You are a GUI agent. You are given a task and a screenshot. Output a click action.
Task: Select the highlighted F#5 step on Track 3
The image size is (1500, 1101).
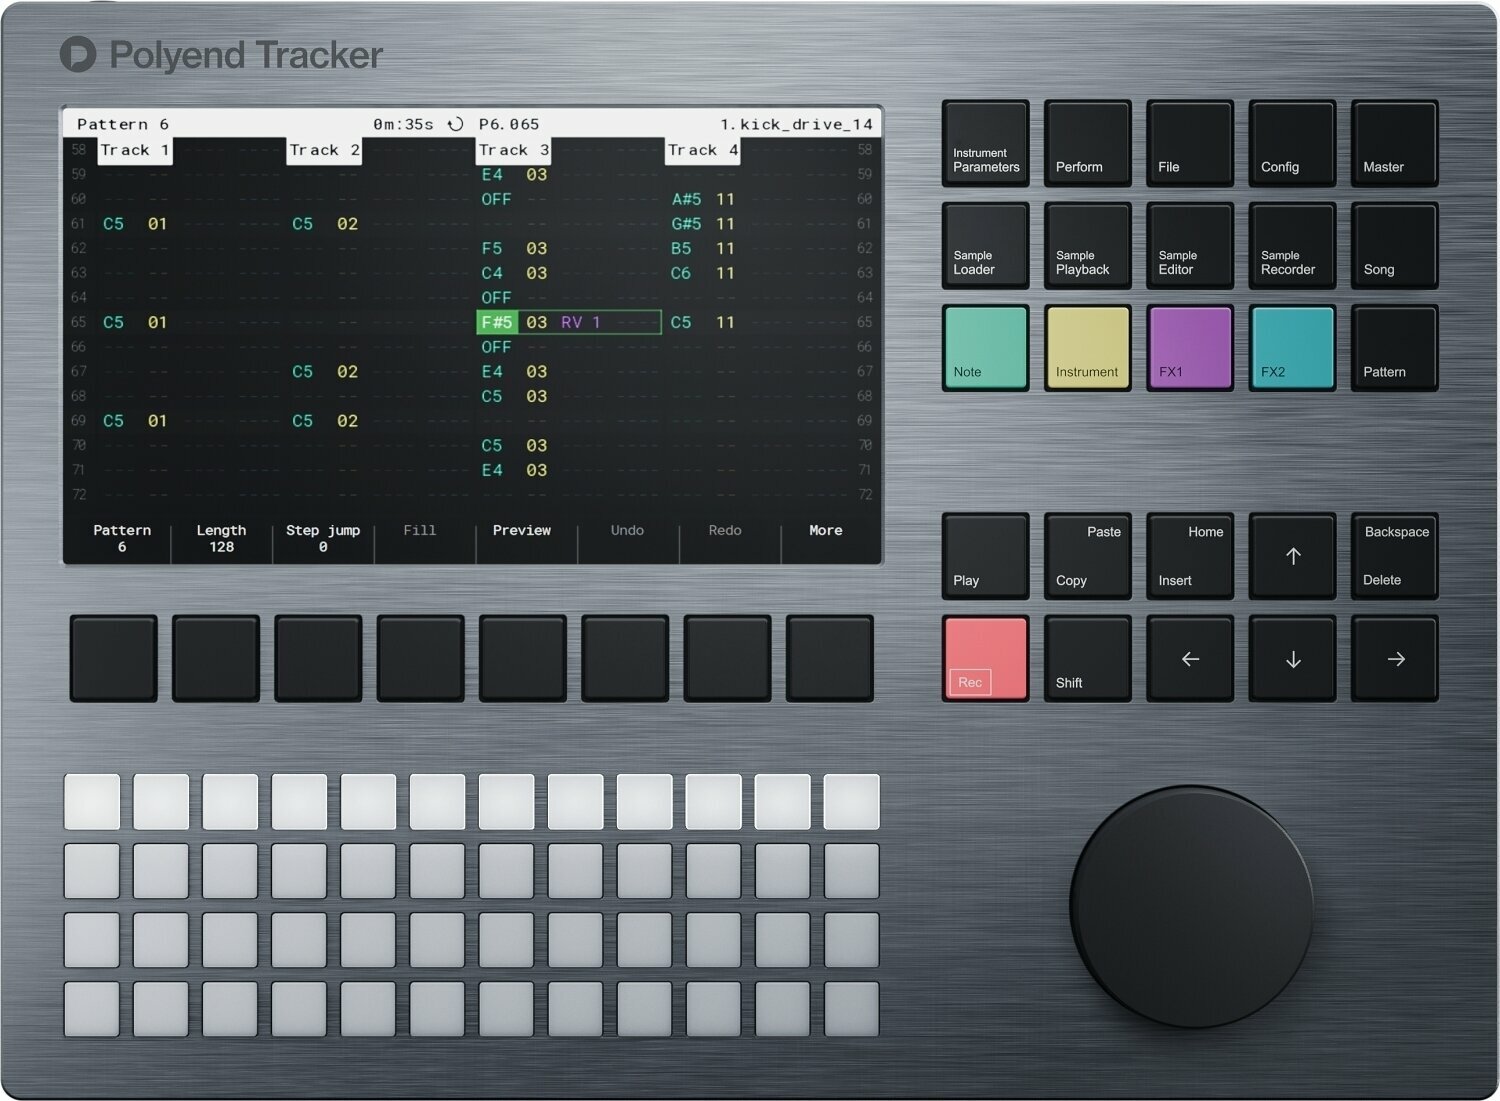497,322
